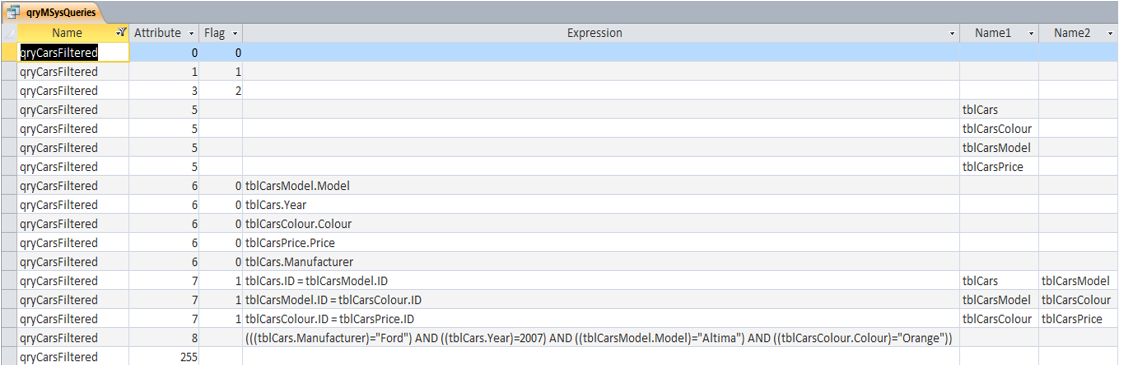Image resolution: width=1121 pixels, height=370 pixels.
Task: Click the tblCars.Manufacturer expression cell
Action: click(x=601, y=261)
